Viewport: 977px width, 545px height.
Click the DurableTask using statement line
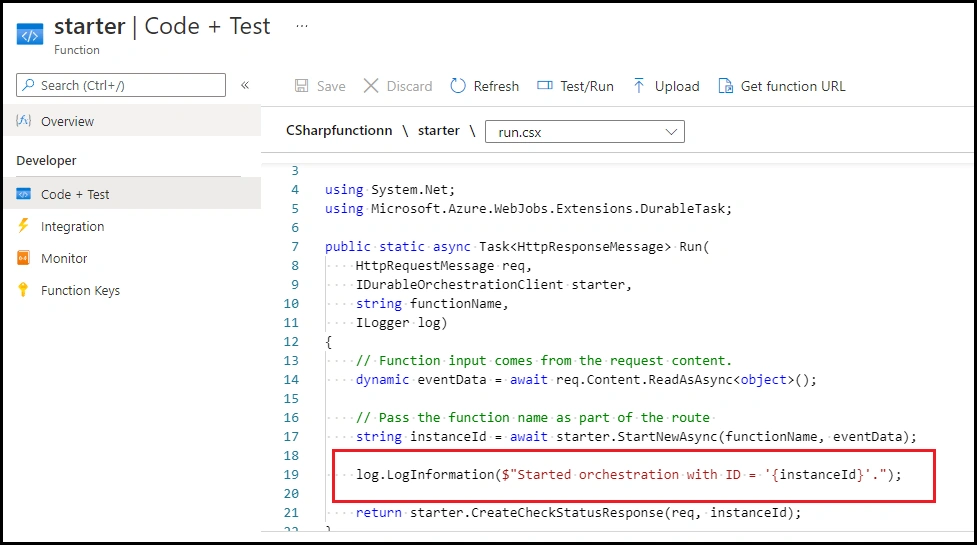[528, 209]
